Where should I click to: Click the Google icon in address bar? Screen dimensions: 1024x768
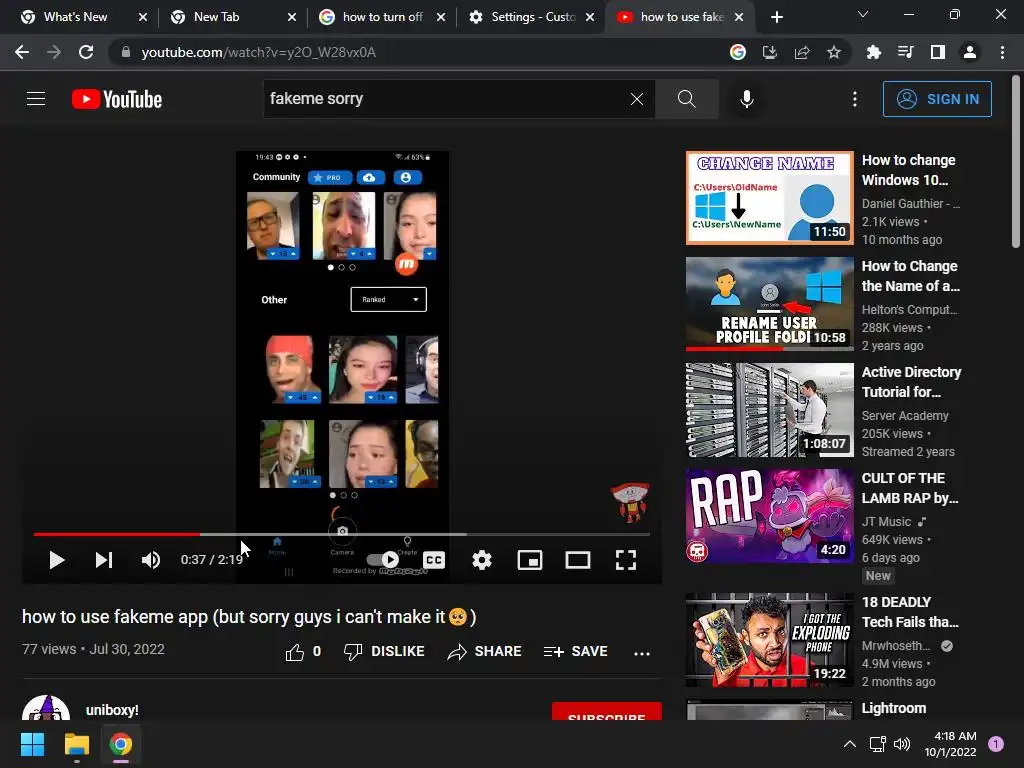pos(738,52)
